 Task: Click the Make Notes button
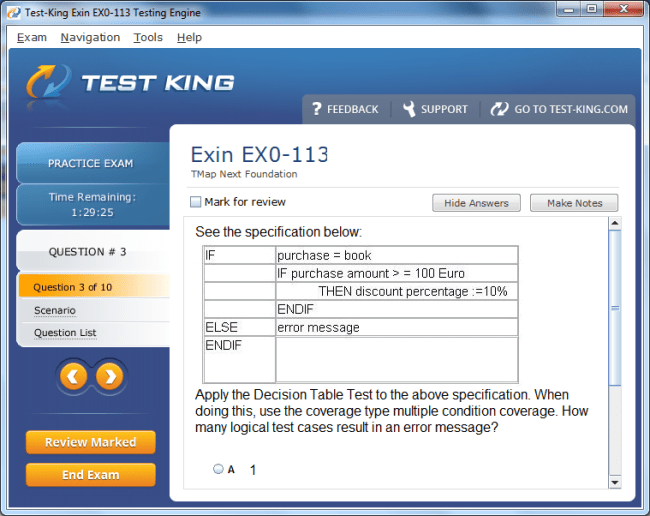(x=574, y=203)
